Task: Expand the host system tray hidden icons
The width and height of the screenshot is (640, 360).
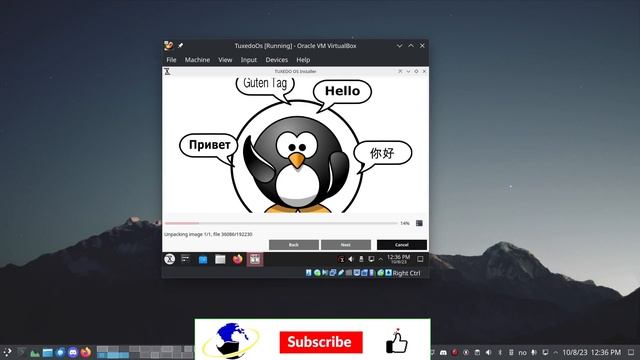Action: click(556, 352)
